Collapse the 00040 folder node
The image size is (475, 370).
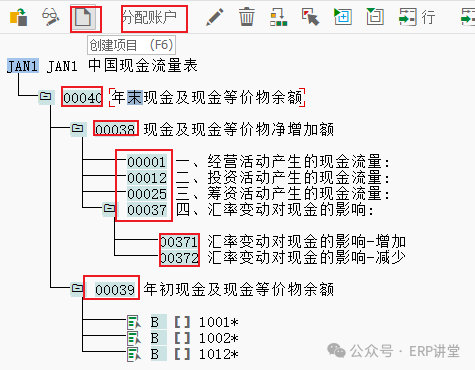pyautogui.click(x=45, y=97)
